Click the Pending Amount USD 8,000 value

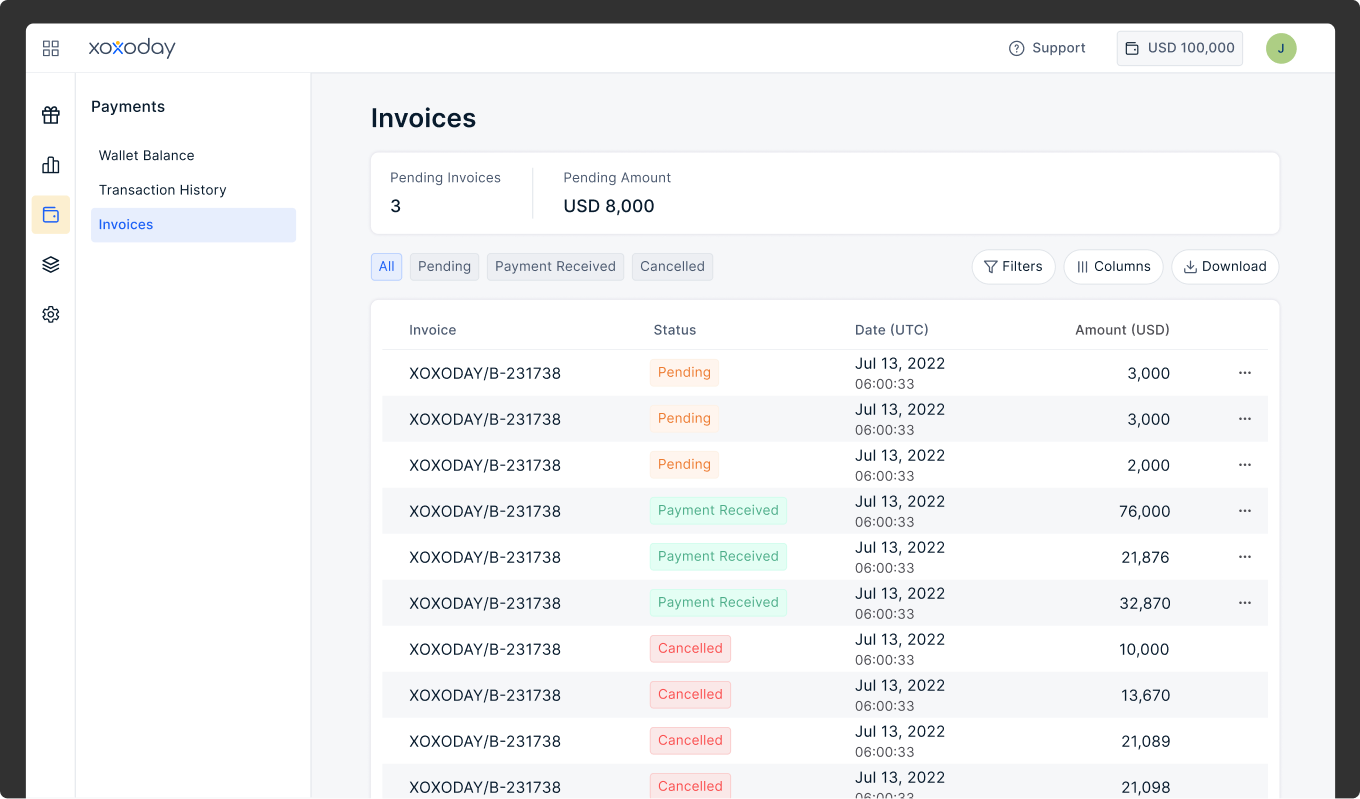tap(609, 207)
